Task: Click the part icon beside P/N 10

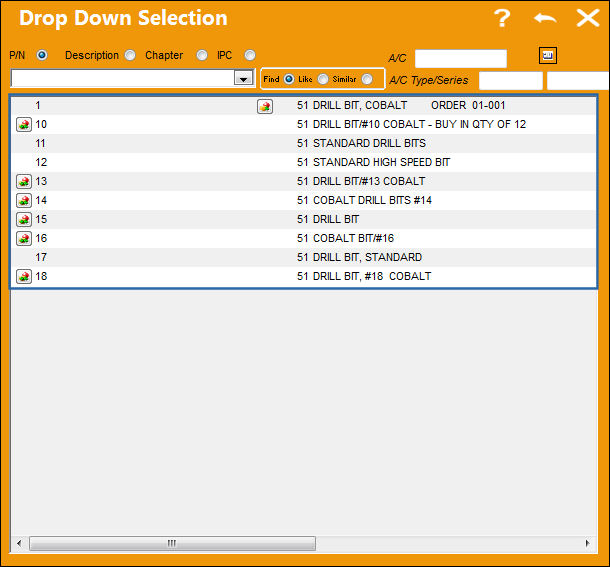Action: [24, 125]
